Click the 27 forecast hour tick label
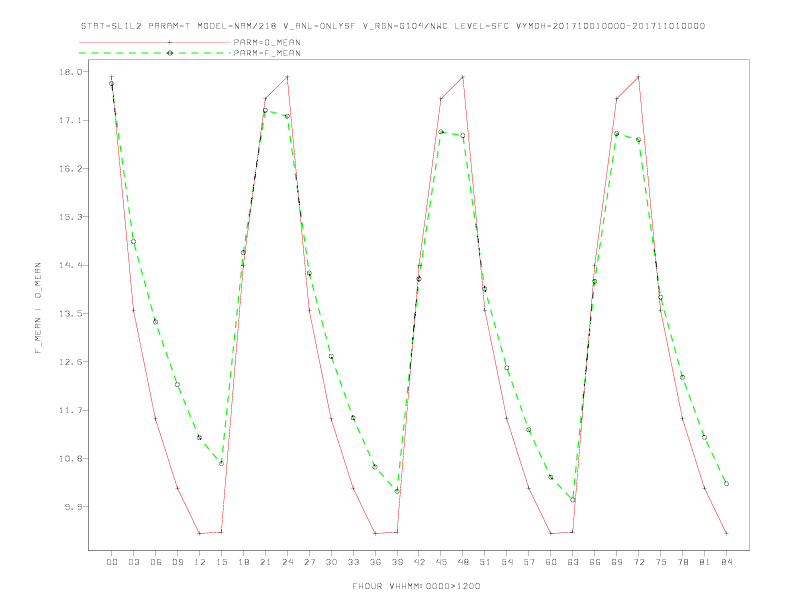 309,562
